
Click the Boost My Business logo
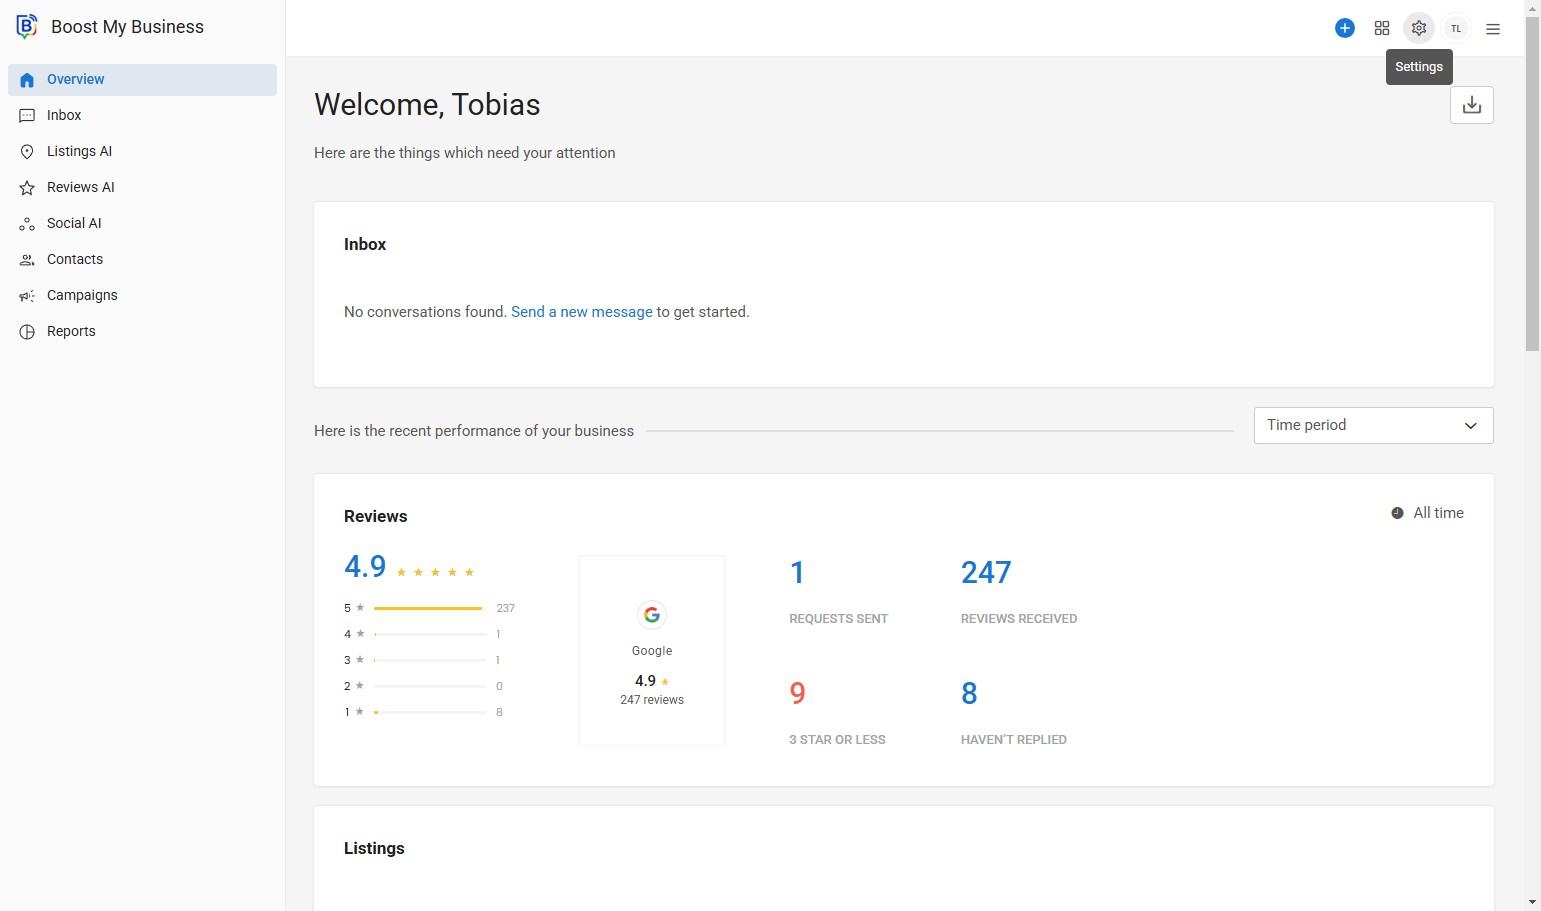tap(27, 27)
